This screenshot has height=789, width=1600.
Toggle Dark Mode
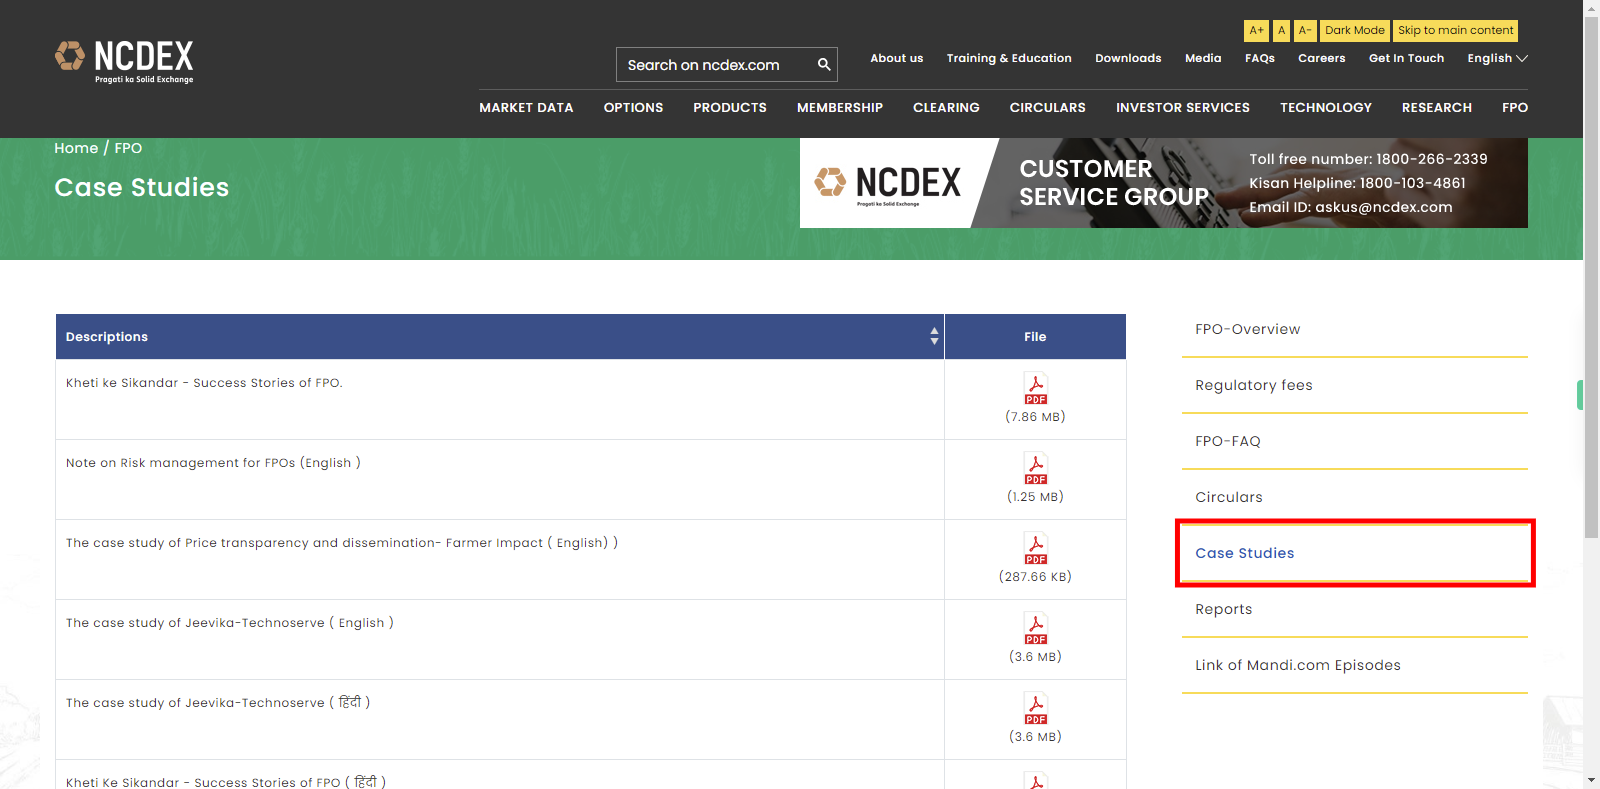coord(1355,31)
